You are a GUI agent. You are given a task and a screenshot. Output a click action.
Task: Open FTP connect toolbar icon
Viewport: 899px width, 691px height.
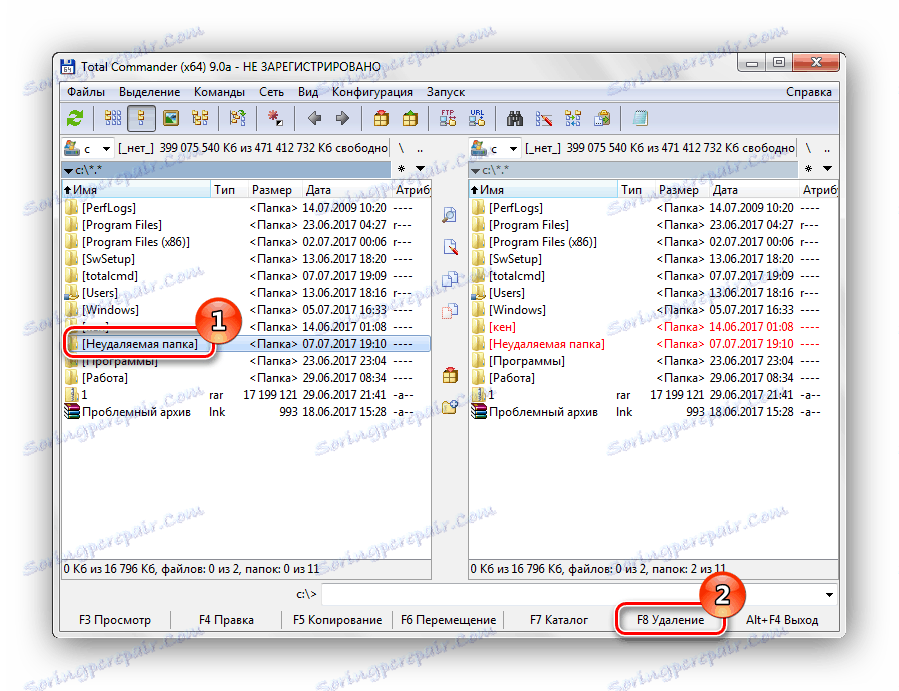click(x=448, y=118)
